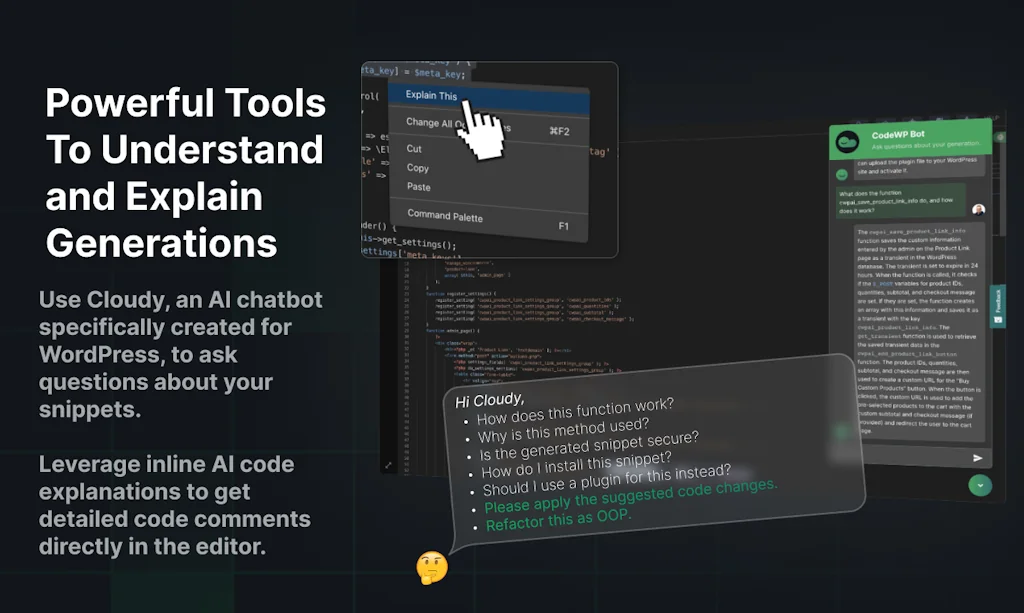The width and height of the screenshot is (1024, 613).
Task: Choose Copy in the context menu
Action: pos(417,169)
